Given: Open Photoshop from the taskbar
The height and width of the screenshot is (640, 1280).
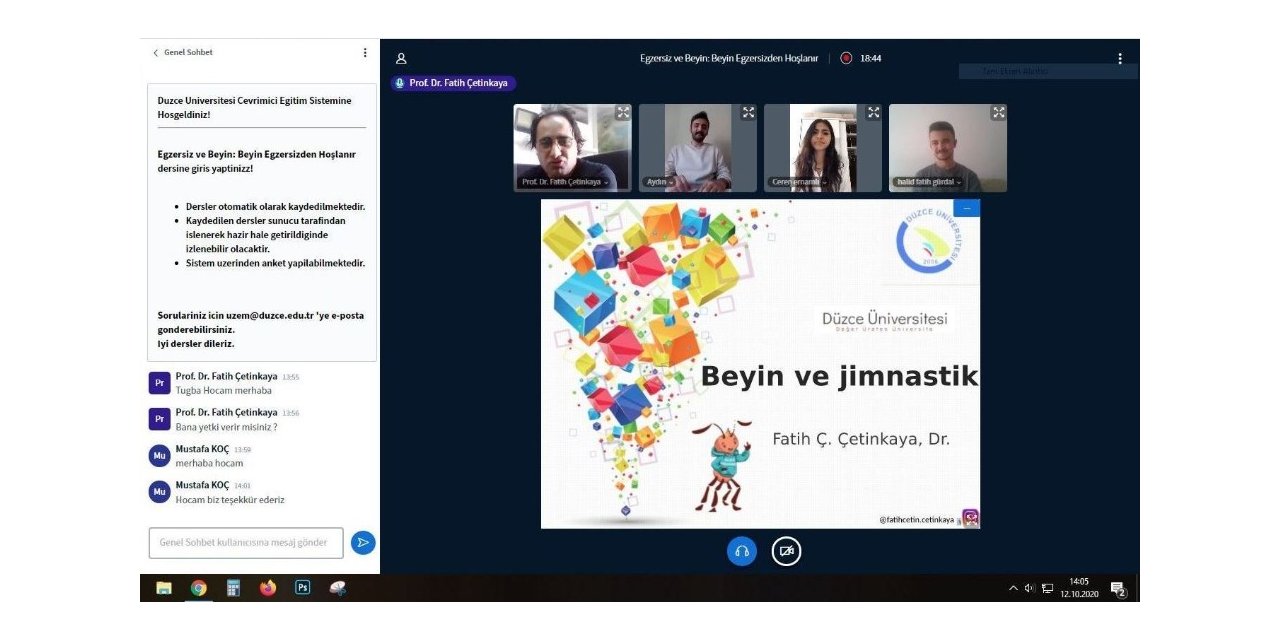Looking at the screenshot, I should tap(303, 588).
